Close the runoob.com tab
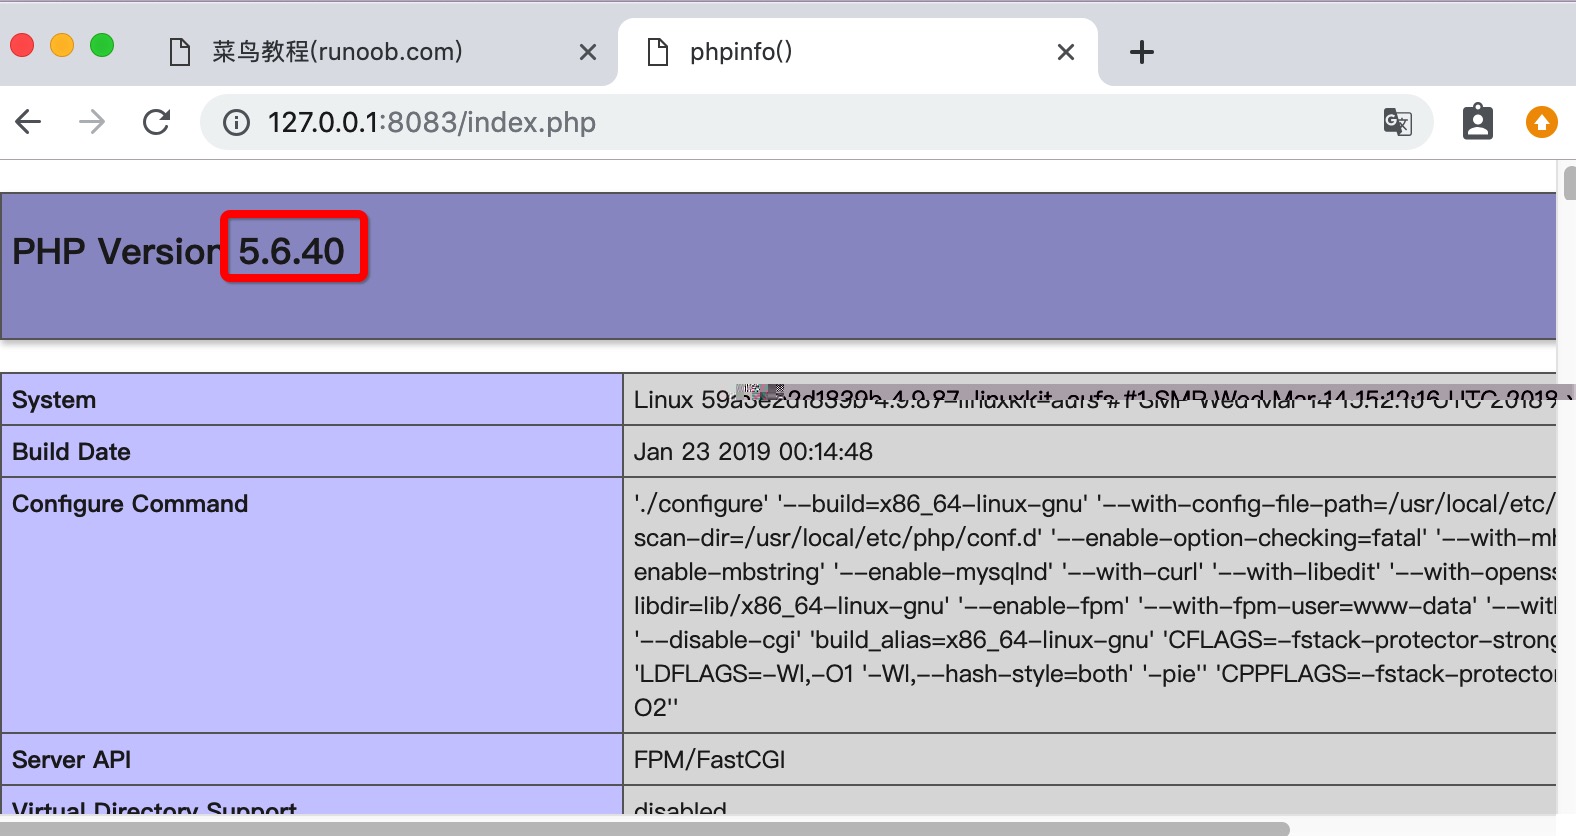This screenshot has height=836, width=1576. pyautogui.click(x=588, y=52)
